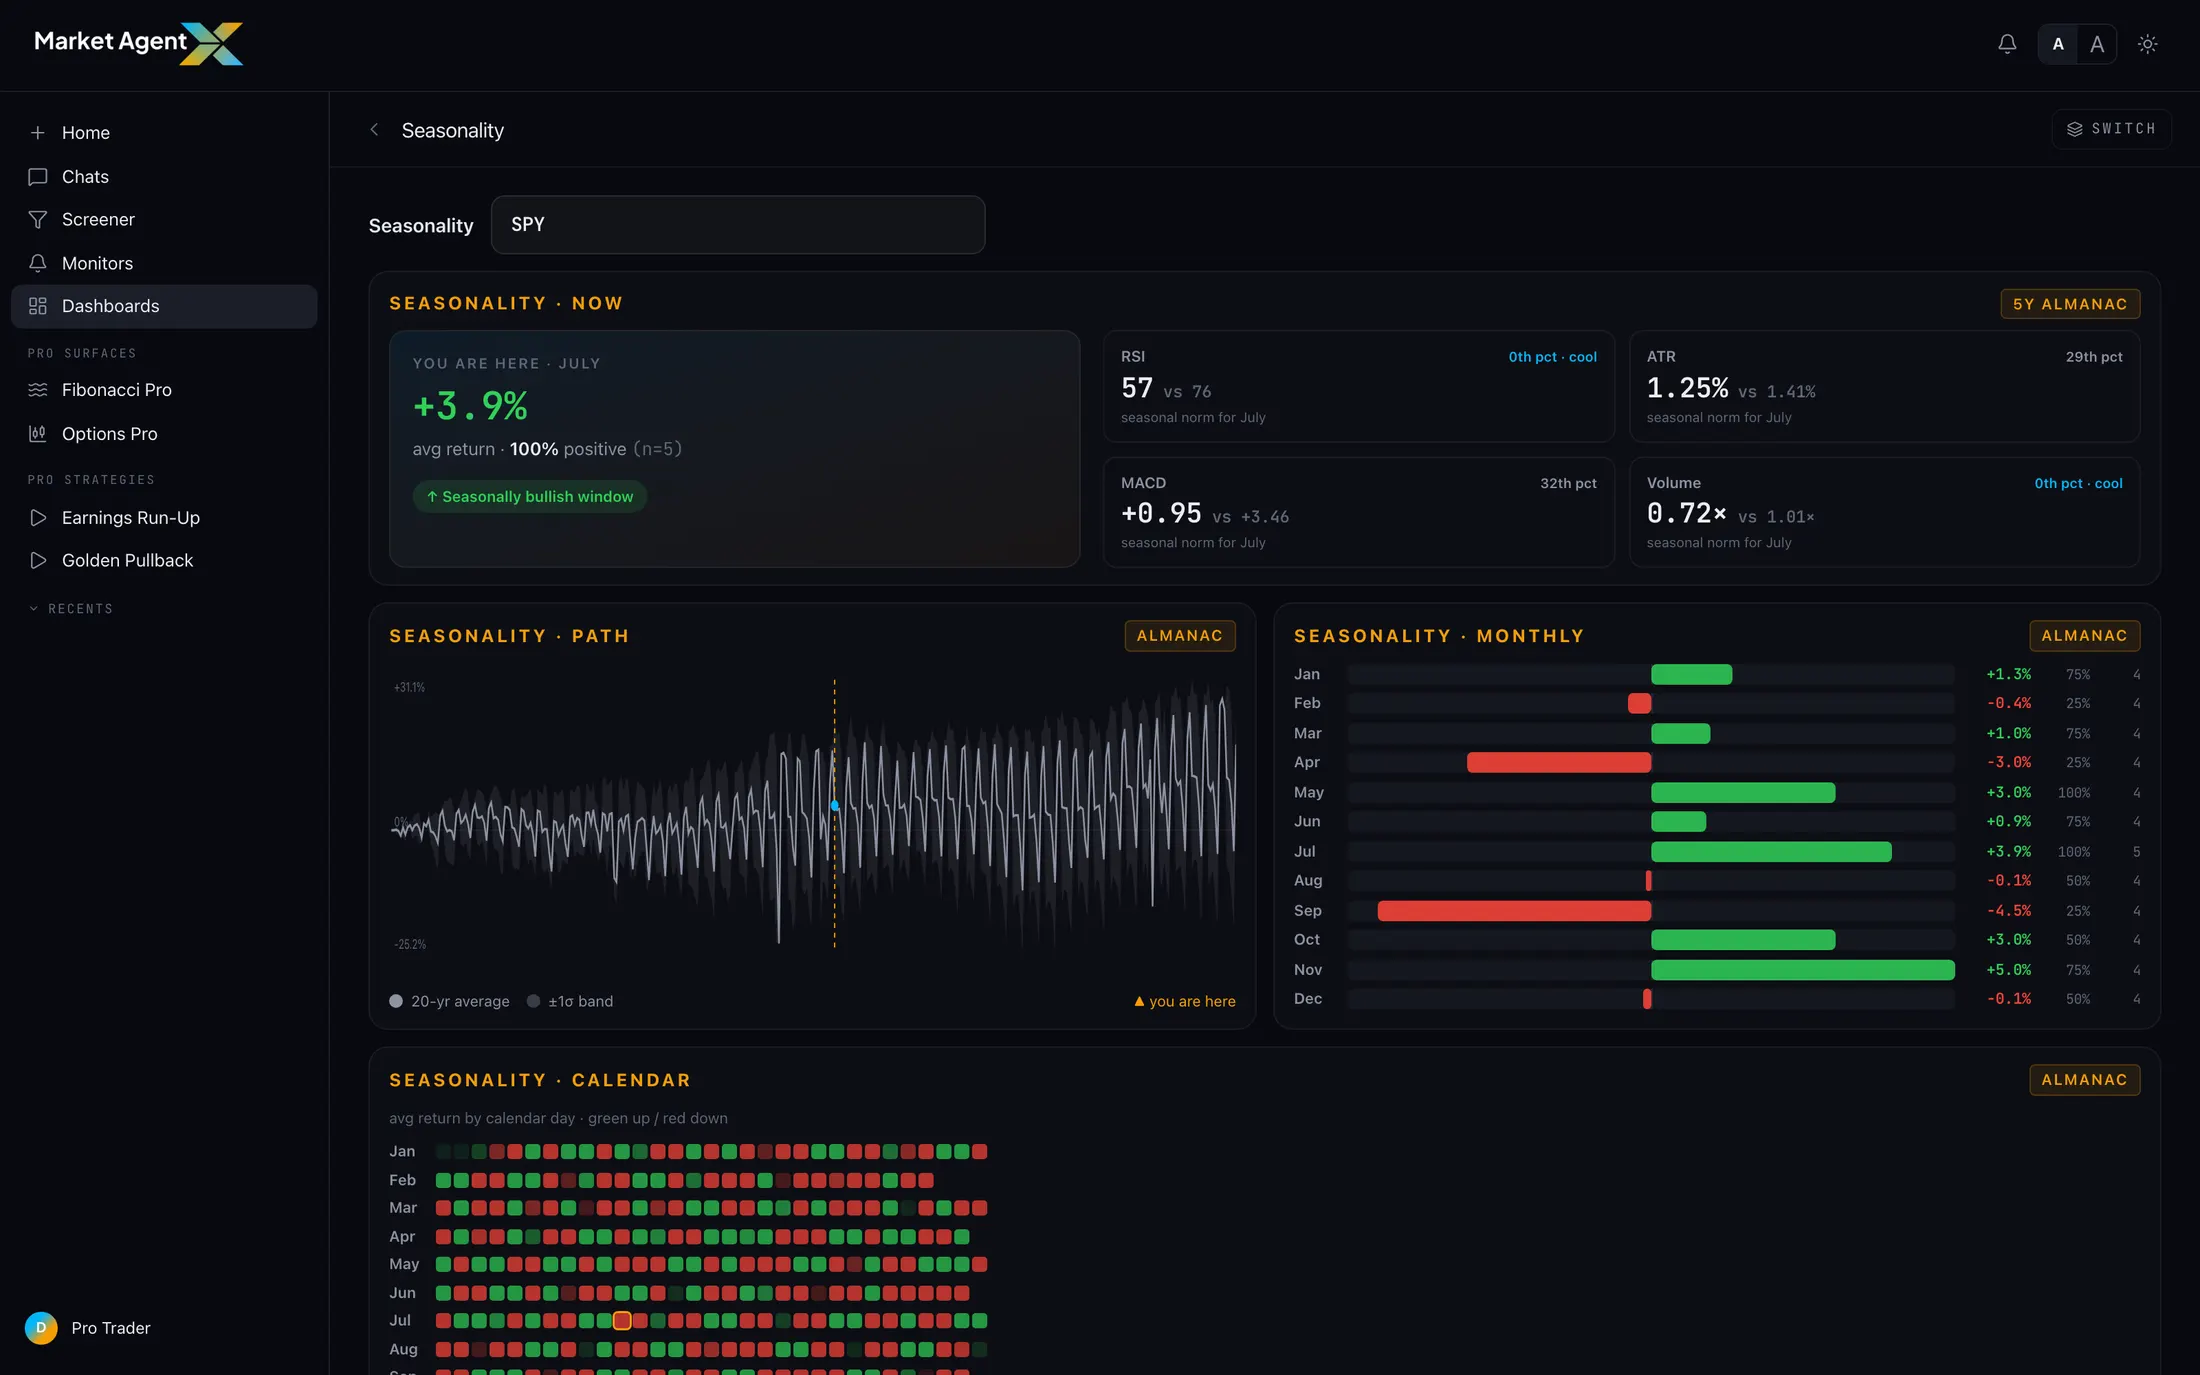This screenshot has width=2200, height=1375.
Task: Open Monitors bell icon in sidebar
Action: click(38, 263)
